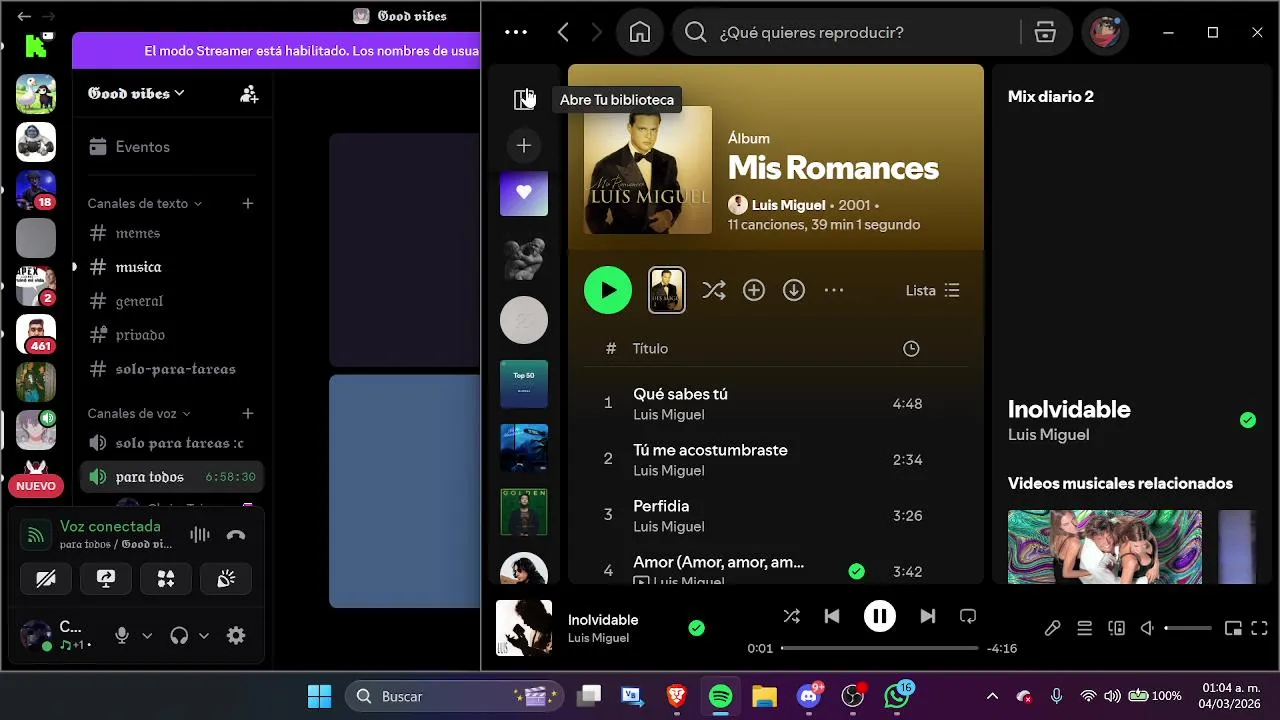
Task: Open the playback queue icon
Action: [1084, 628]
